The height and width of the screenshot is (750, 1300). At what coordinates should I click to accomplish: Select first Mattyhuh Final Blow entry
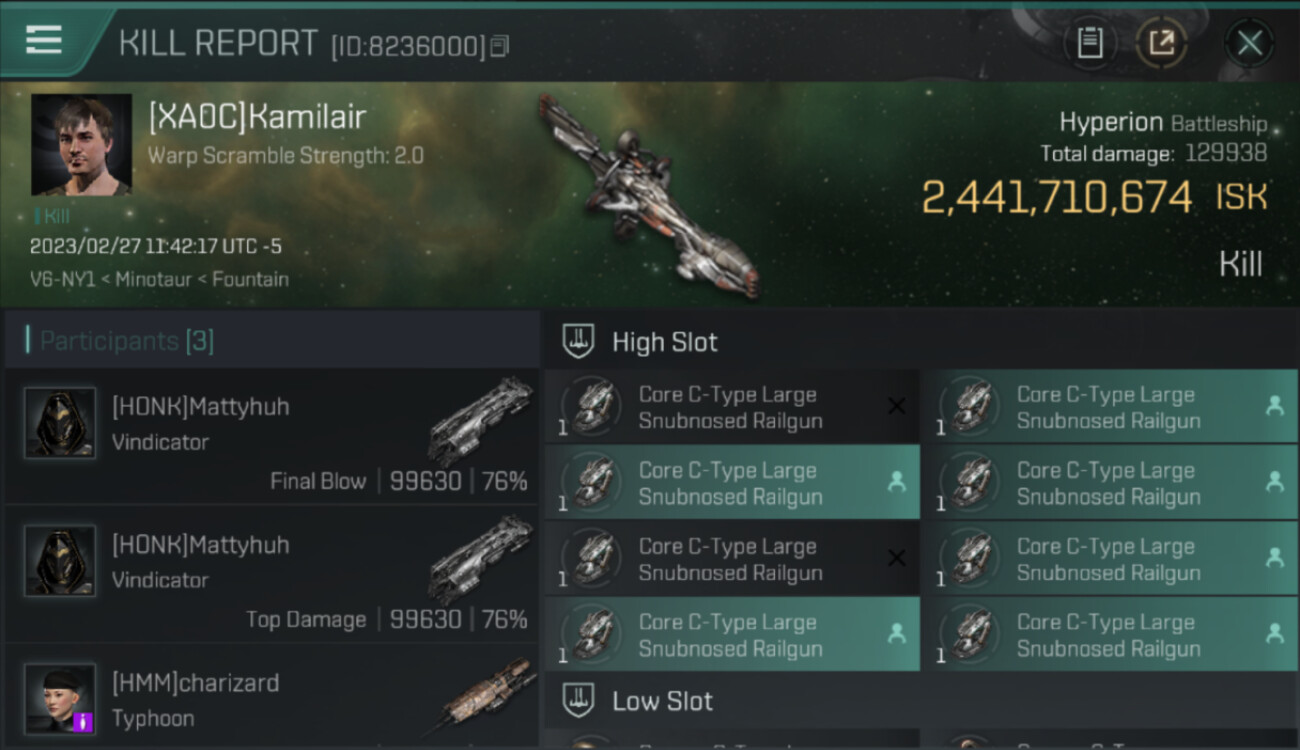click(272, 436)
